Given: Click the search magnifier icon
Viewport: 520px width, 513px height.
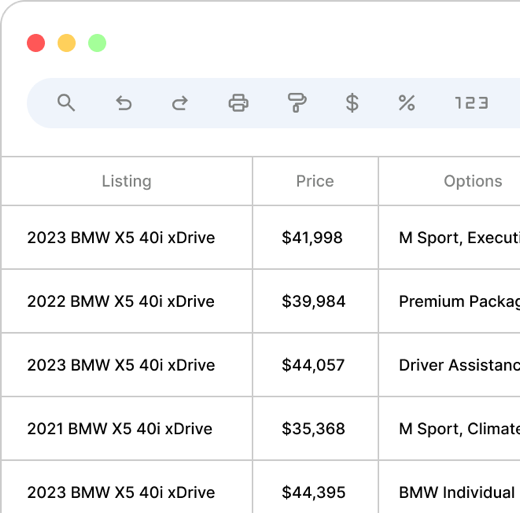Looking at the screenshot, I should 66,103.
